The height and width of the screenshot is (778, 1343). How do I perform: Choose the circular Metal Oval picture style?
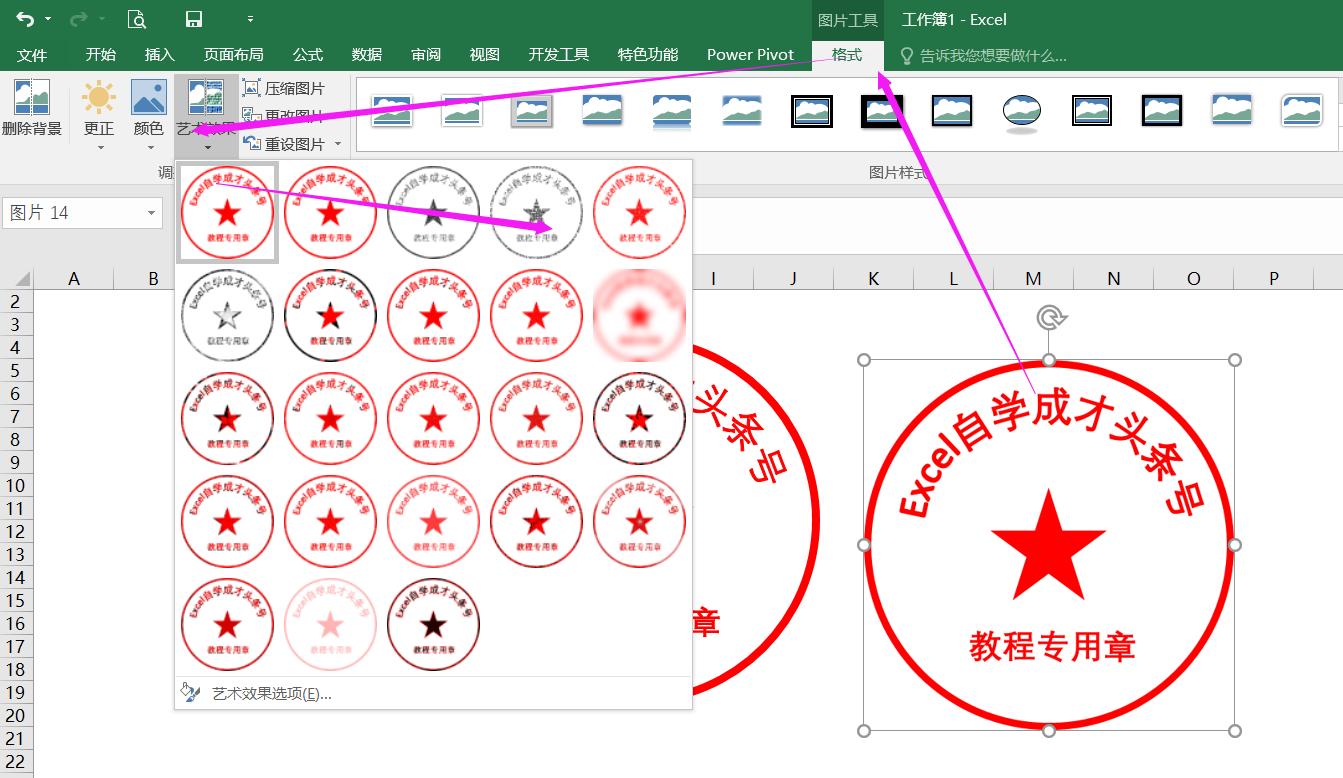coord(1021,110)
